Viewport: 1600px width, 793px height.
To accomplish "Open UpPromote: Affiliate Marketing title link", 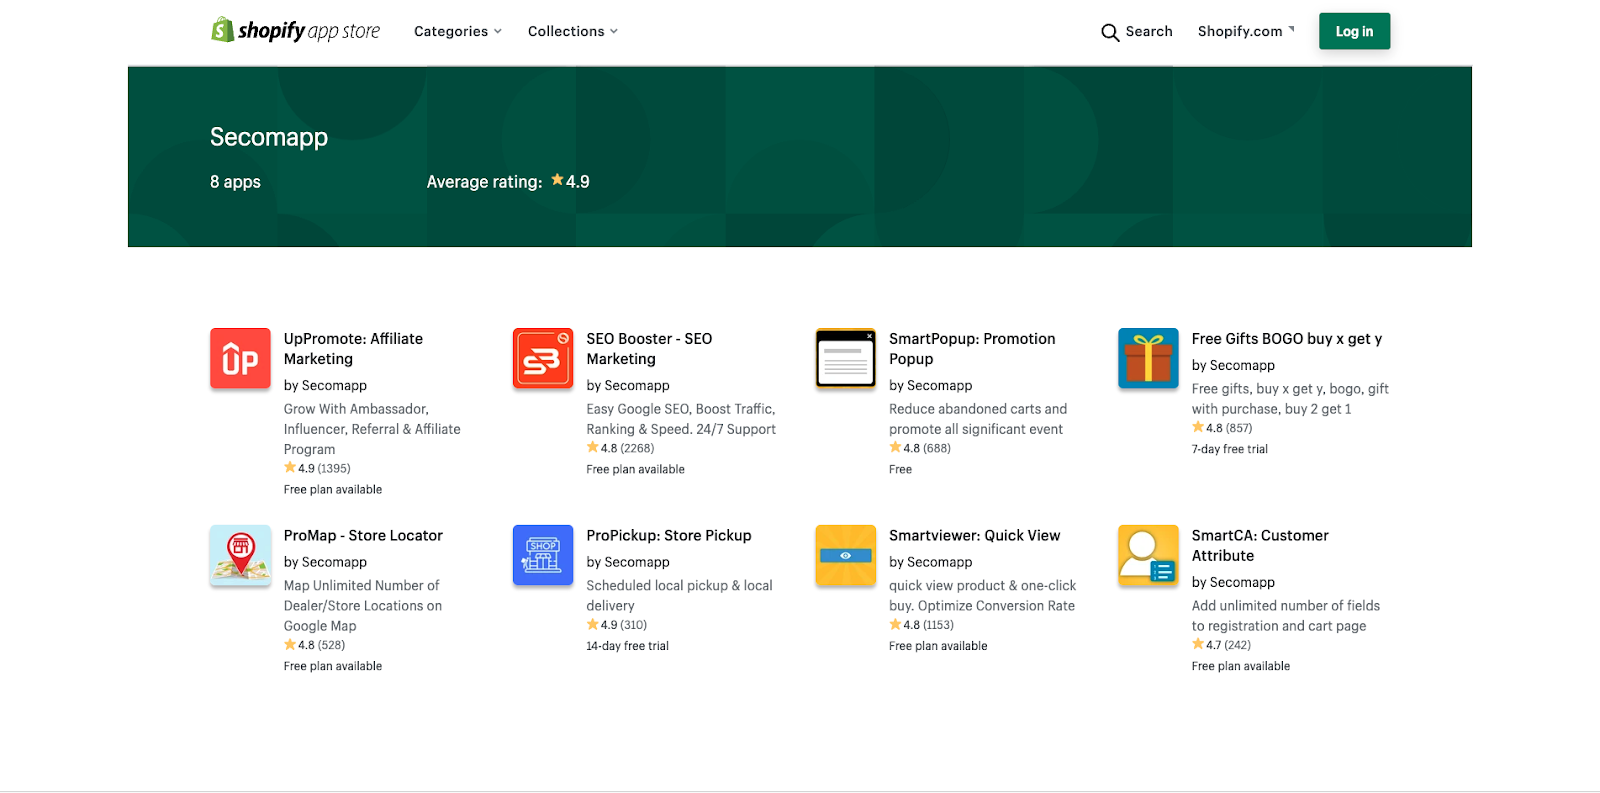I will [x=353, y=349].
